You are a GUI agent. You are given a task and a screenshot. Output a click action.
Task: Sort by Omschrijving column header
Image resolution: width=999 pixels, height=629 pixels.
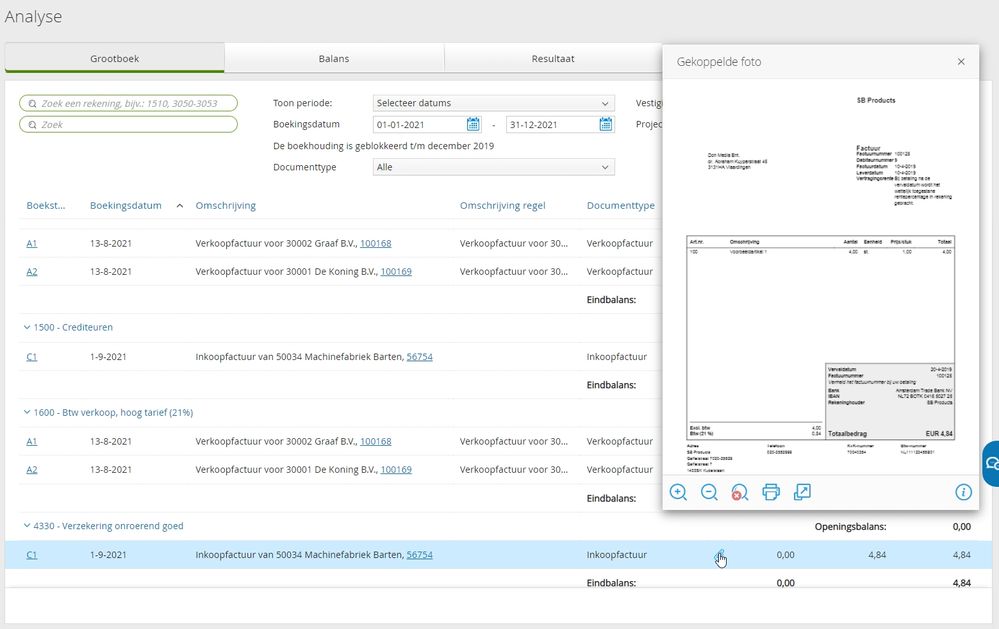[226, 205]
